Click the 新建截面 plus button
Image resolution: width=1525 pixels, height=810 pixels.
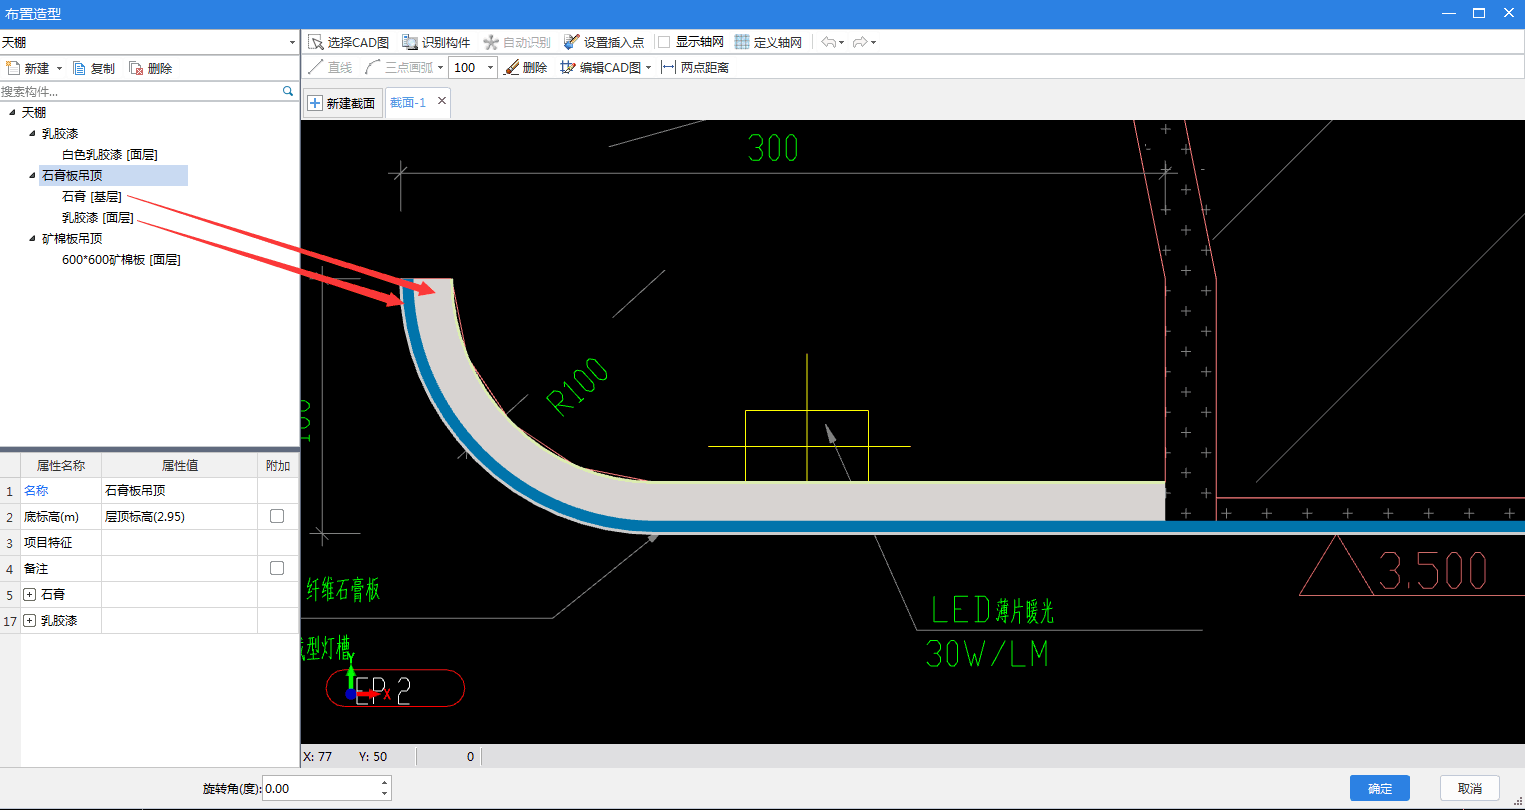tap(343, 103)
